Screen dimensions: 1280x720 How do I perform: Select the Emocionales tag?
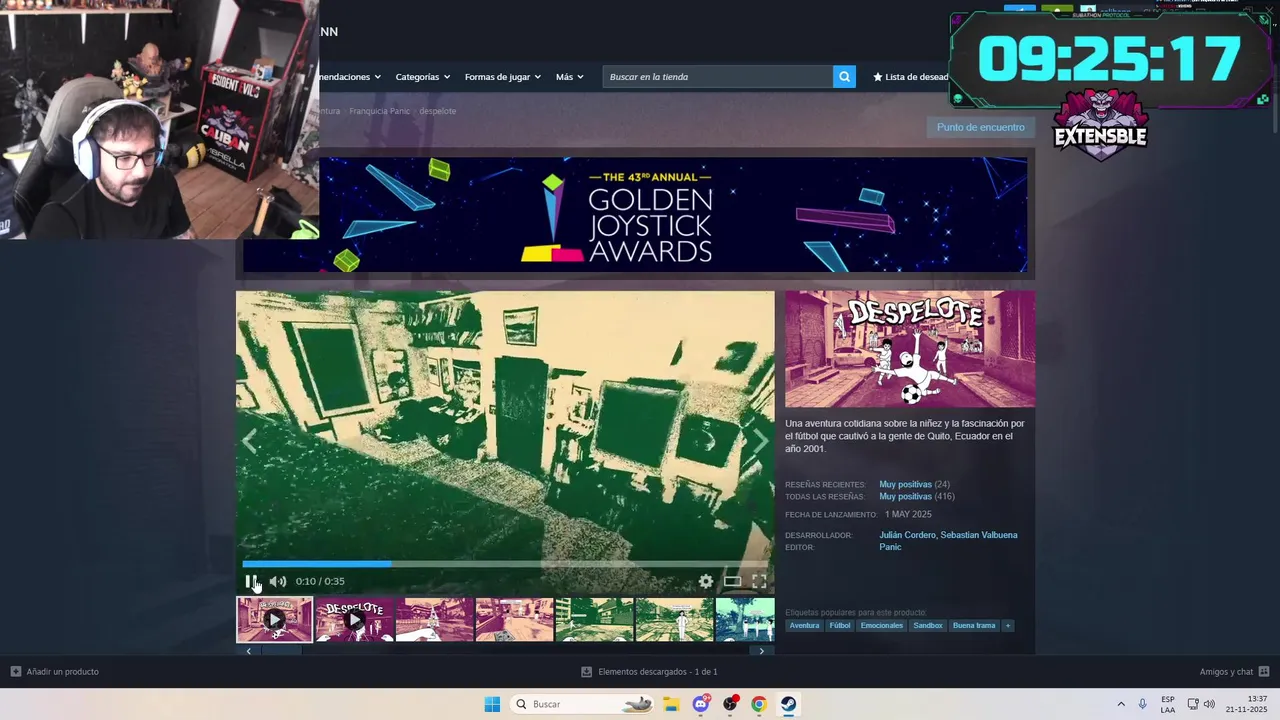882,626
